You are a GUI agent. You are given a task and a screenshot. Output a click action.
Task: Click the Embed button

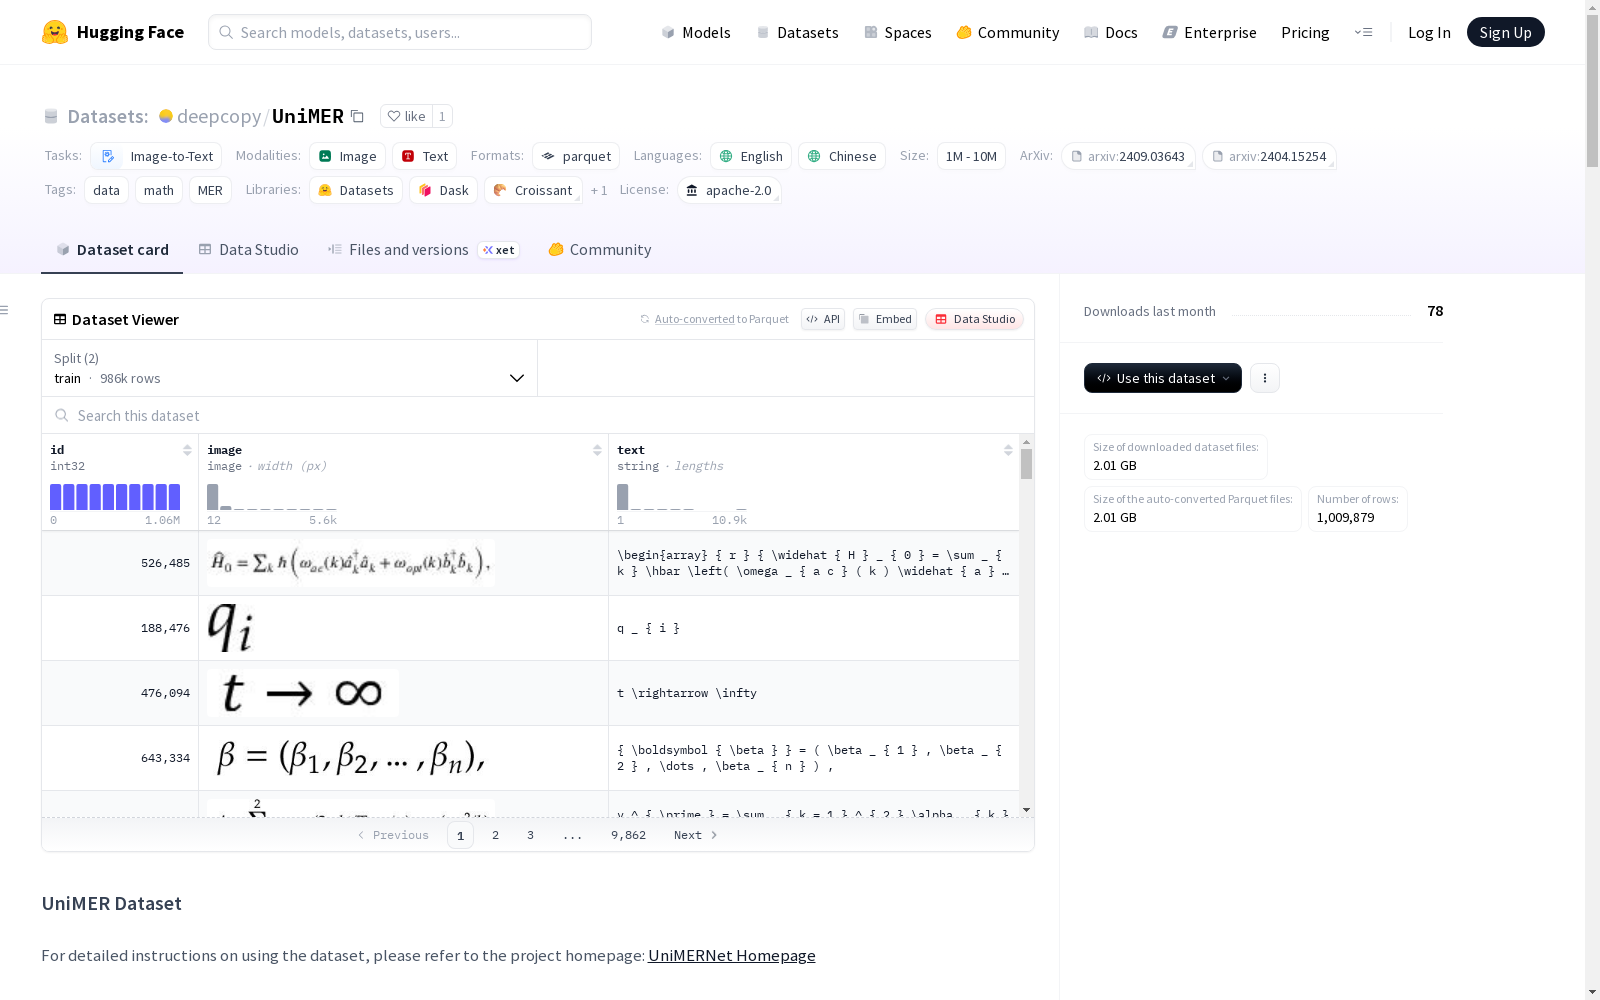click(885, 319)
